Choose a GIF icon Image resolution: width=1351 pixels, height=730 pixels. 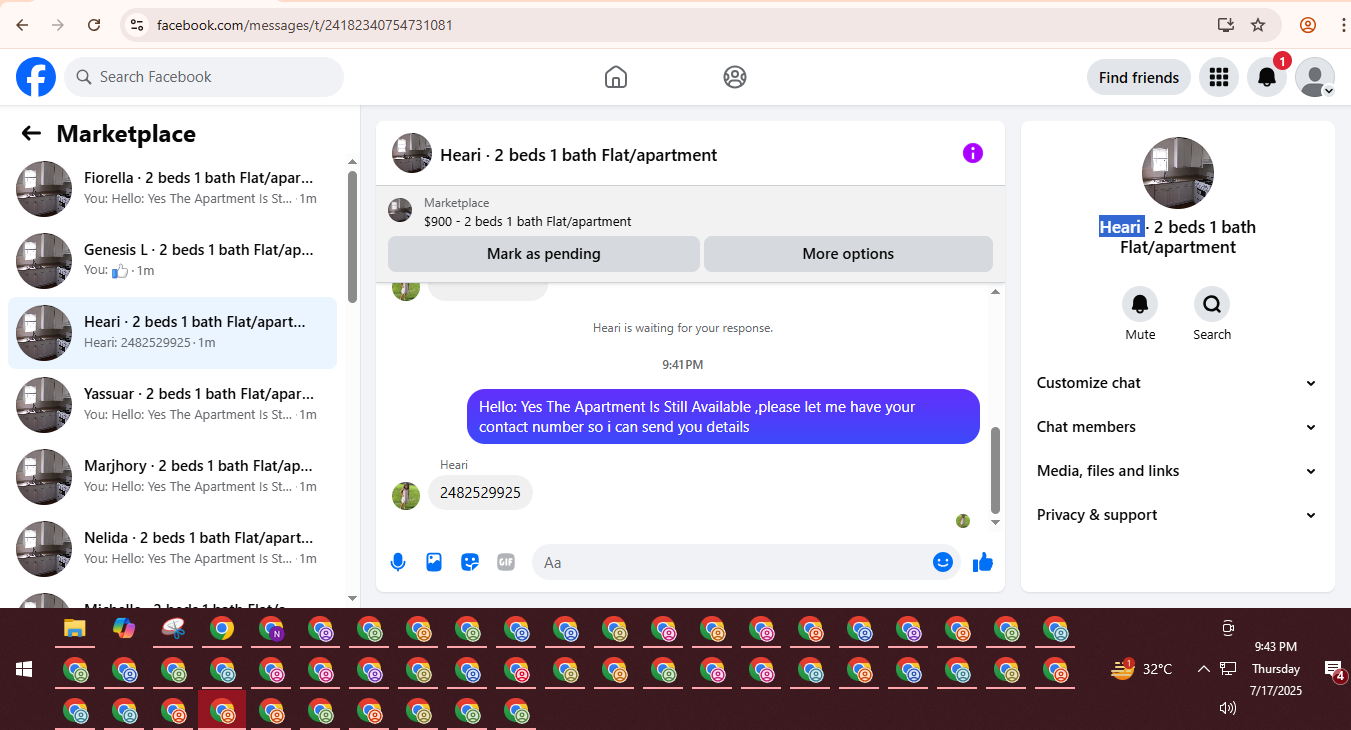click(x=506, y=562)
